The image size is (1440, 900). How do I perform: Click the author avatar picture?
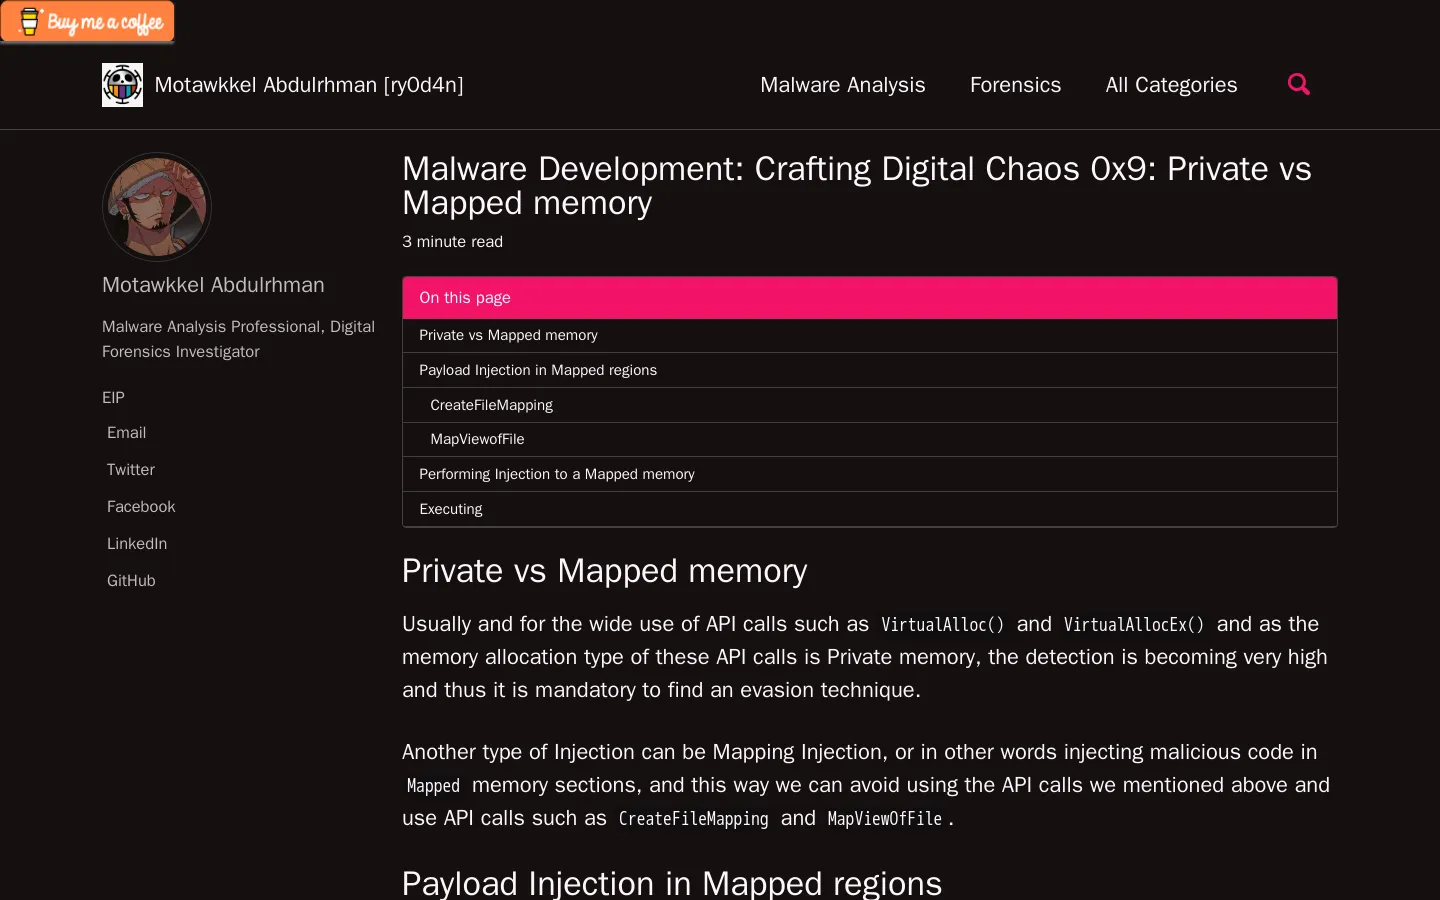click(x=157, y=207)
